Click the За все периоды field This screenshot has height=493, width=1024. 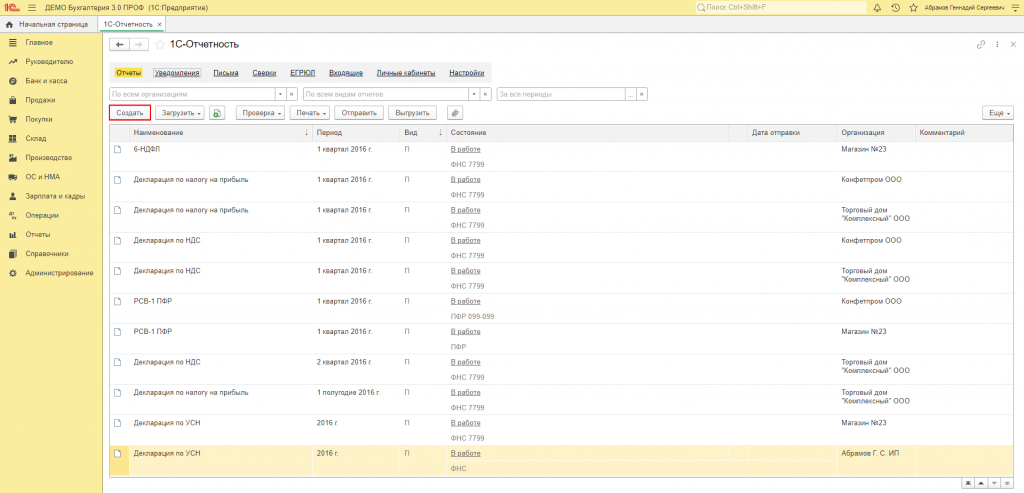(x=561, y=94)
